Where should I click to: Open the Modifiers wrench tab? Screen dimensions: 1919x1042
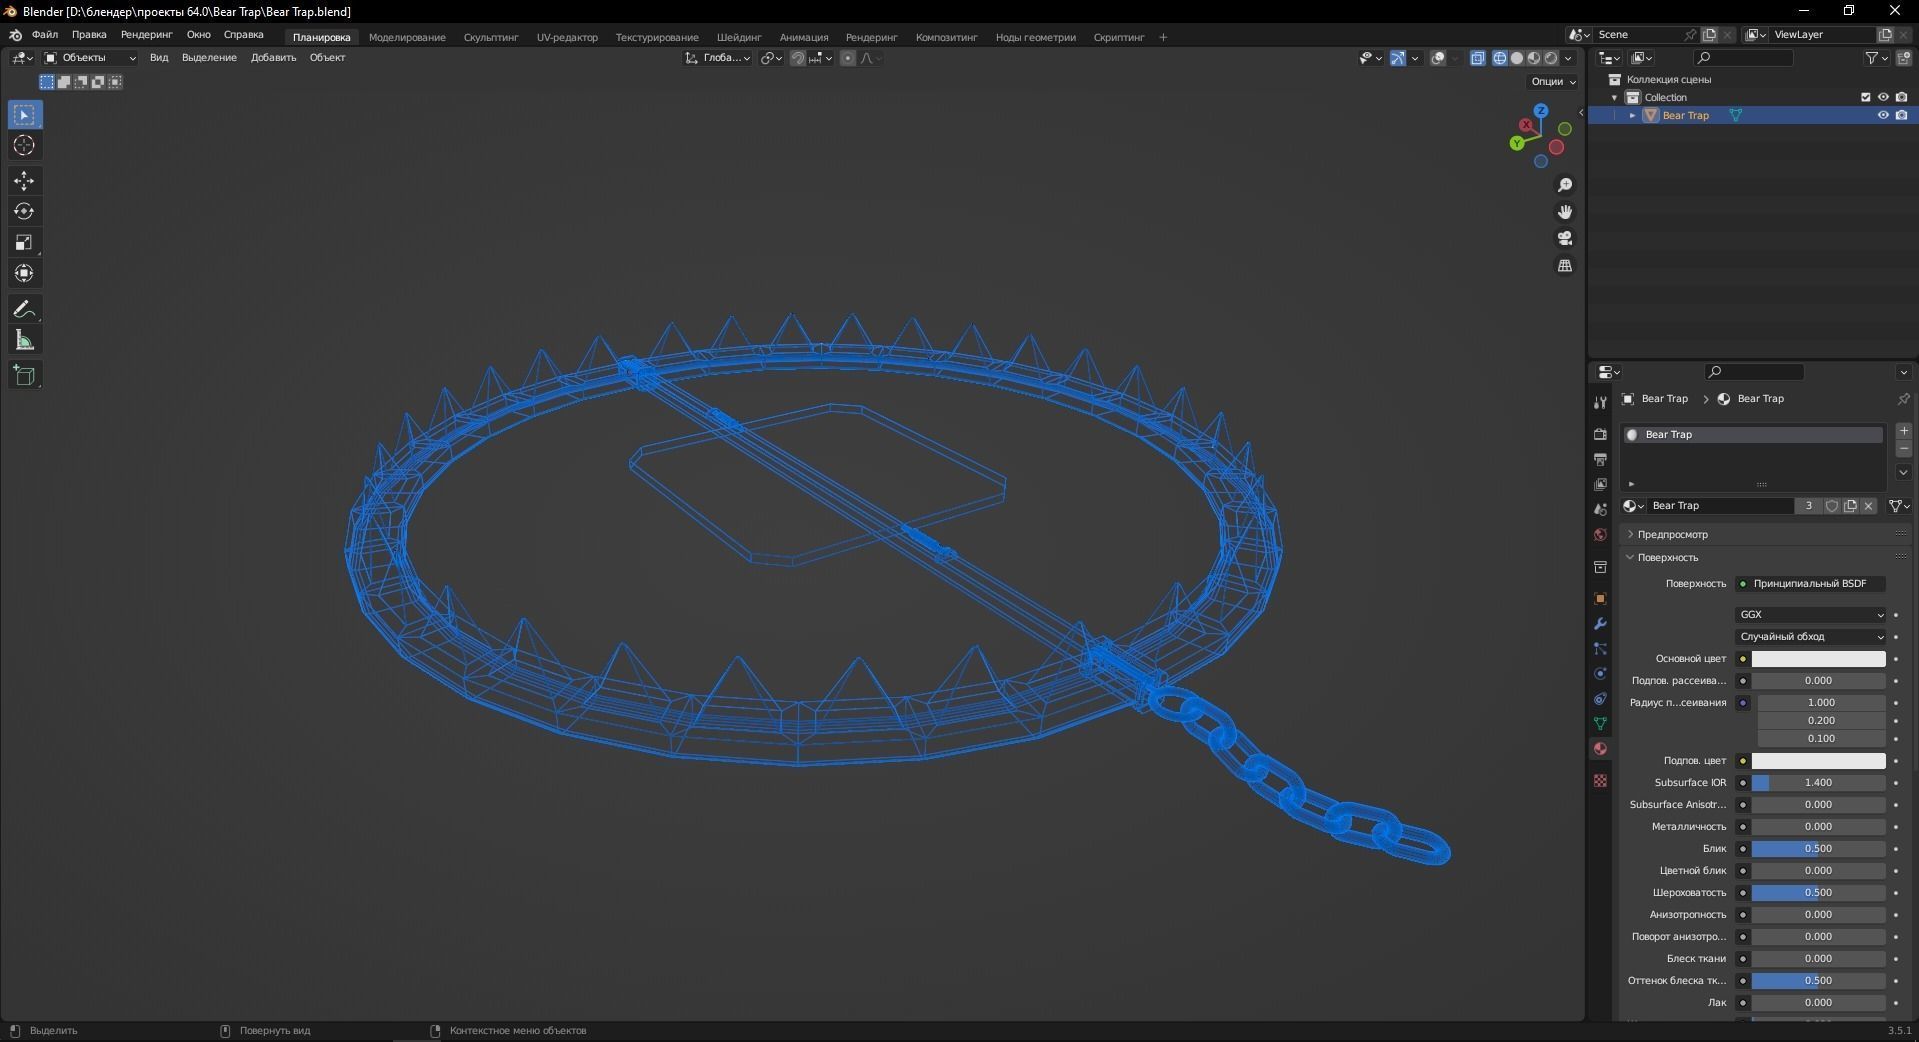1600,623
